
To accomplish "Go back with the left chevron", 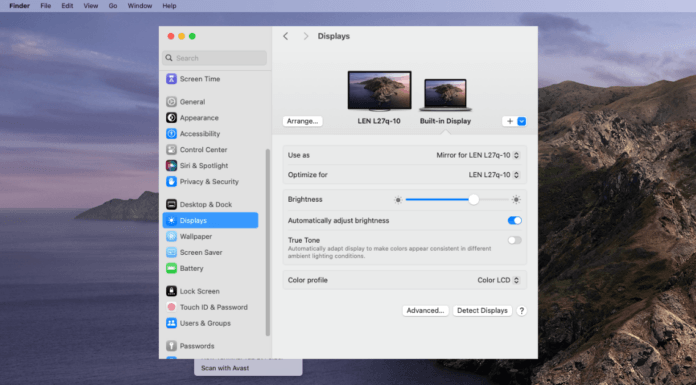I will click(x=285, y=36).
